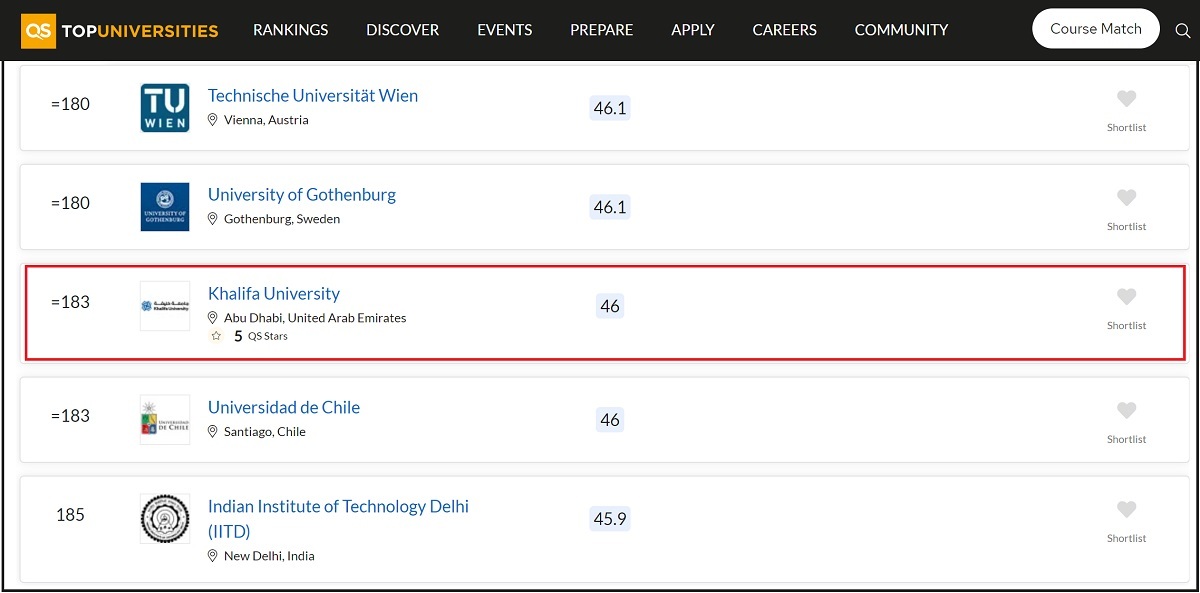Open the Discover menu
The image size is (1200, 593).
[x=402, y=30]
